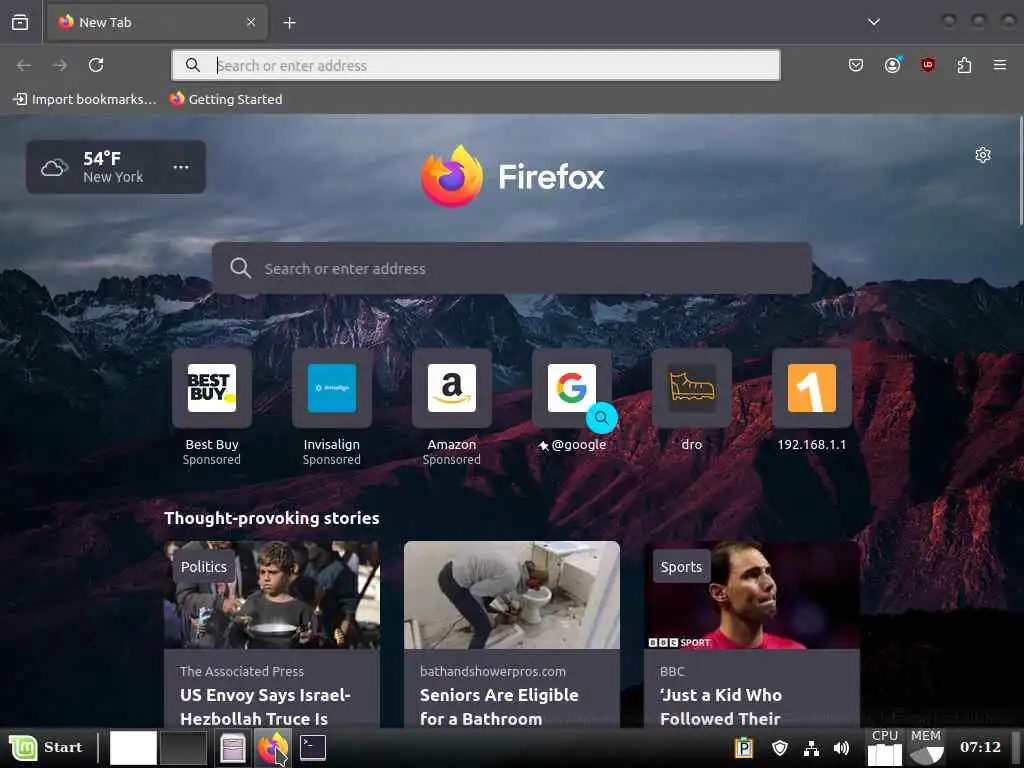Open the P tray icon in the taskbar
Viewport: 1024px width, 768px height.
[x=743, y=748]
